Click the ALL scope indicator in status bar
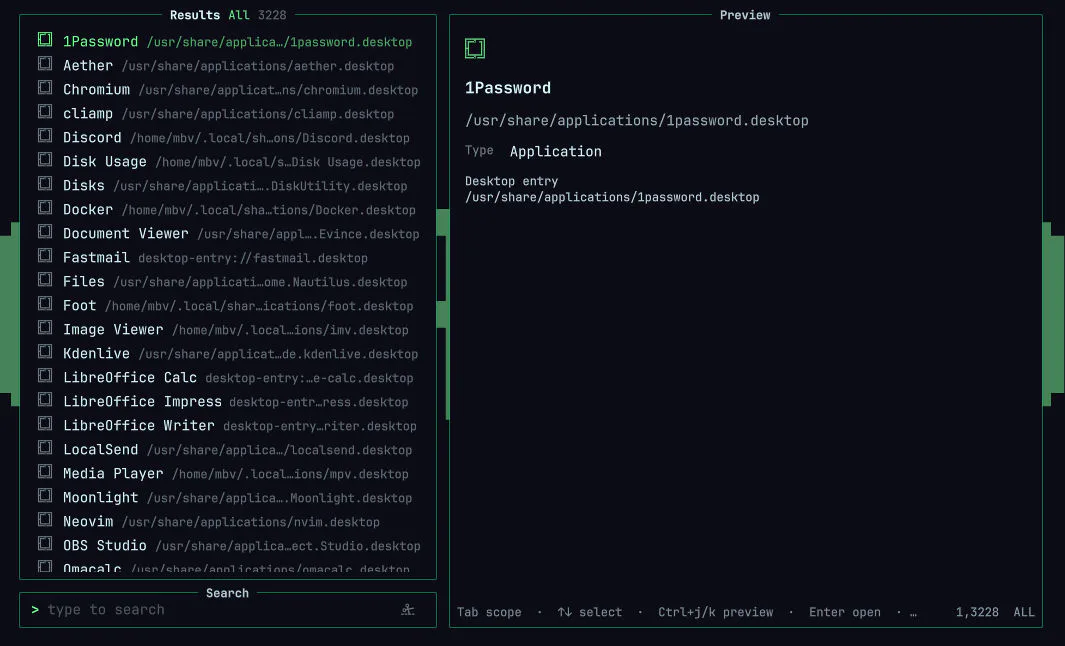1065x646 pixels. click(1024, 612)
